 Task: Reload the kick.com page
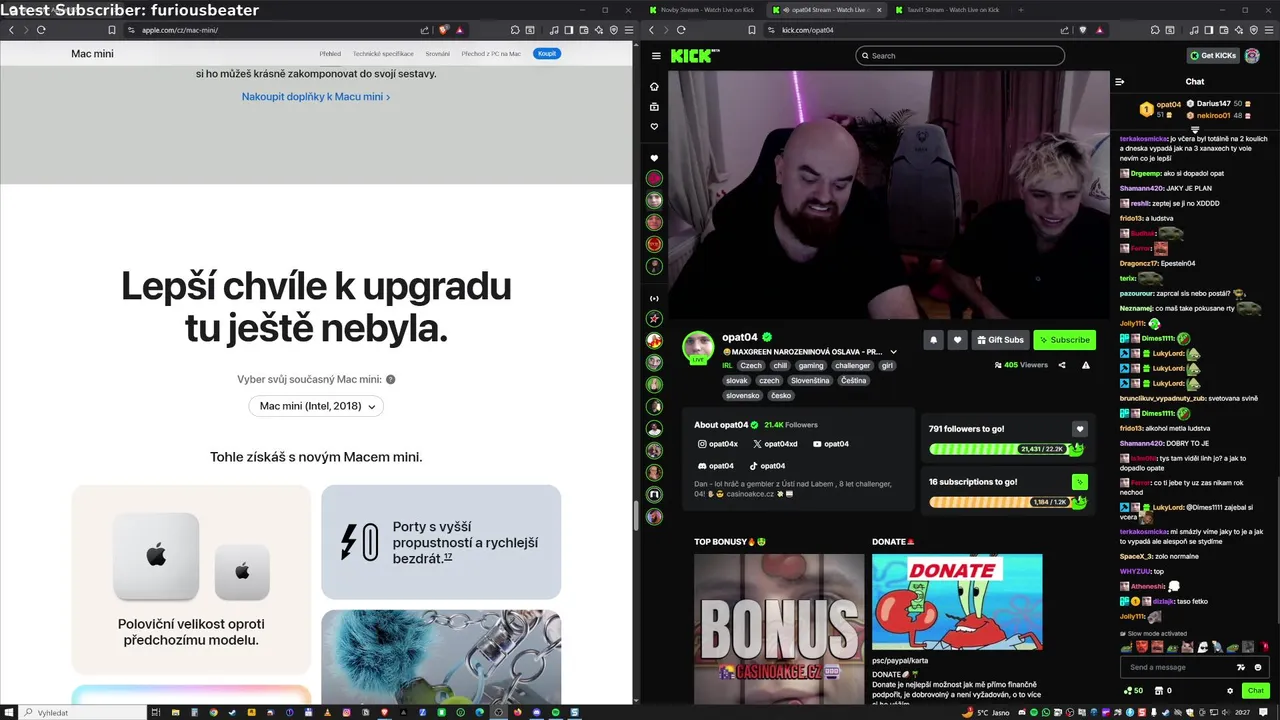681,30
